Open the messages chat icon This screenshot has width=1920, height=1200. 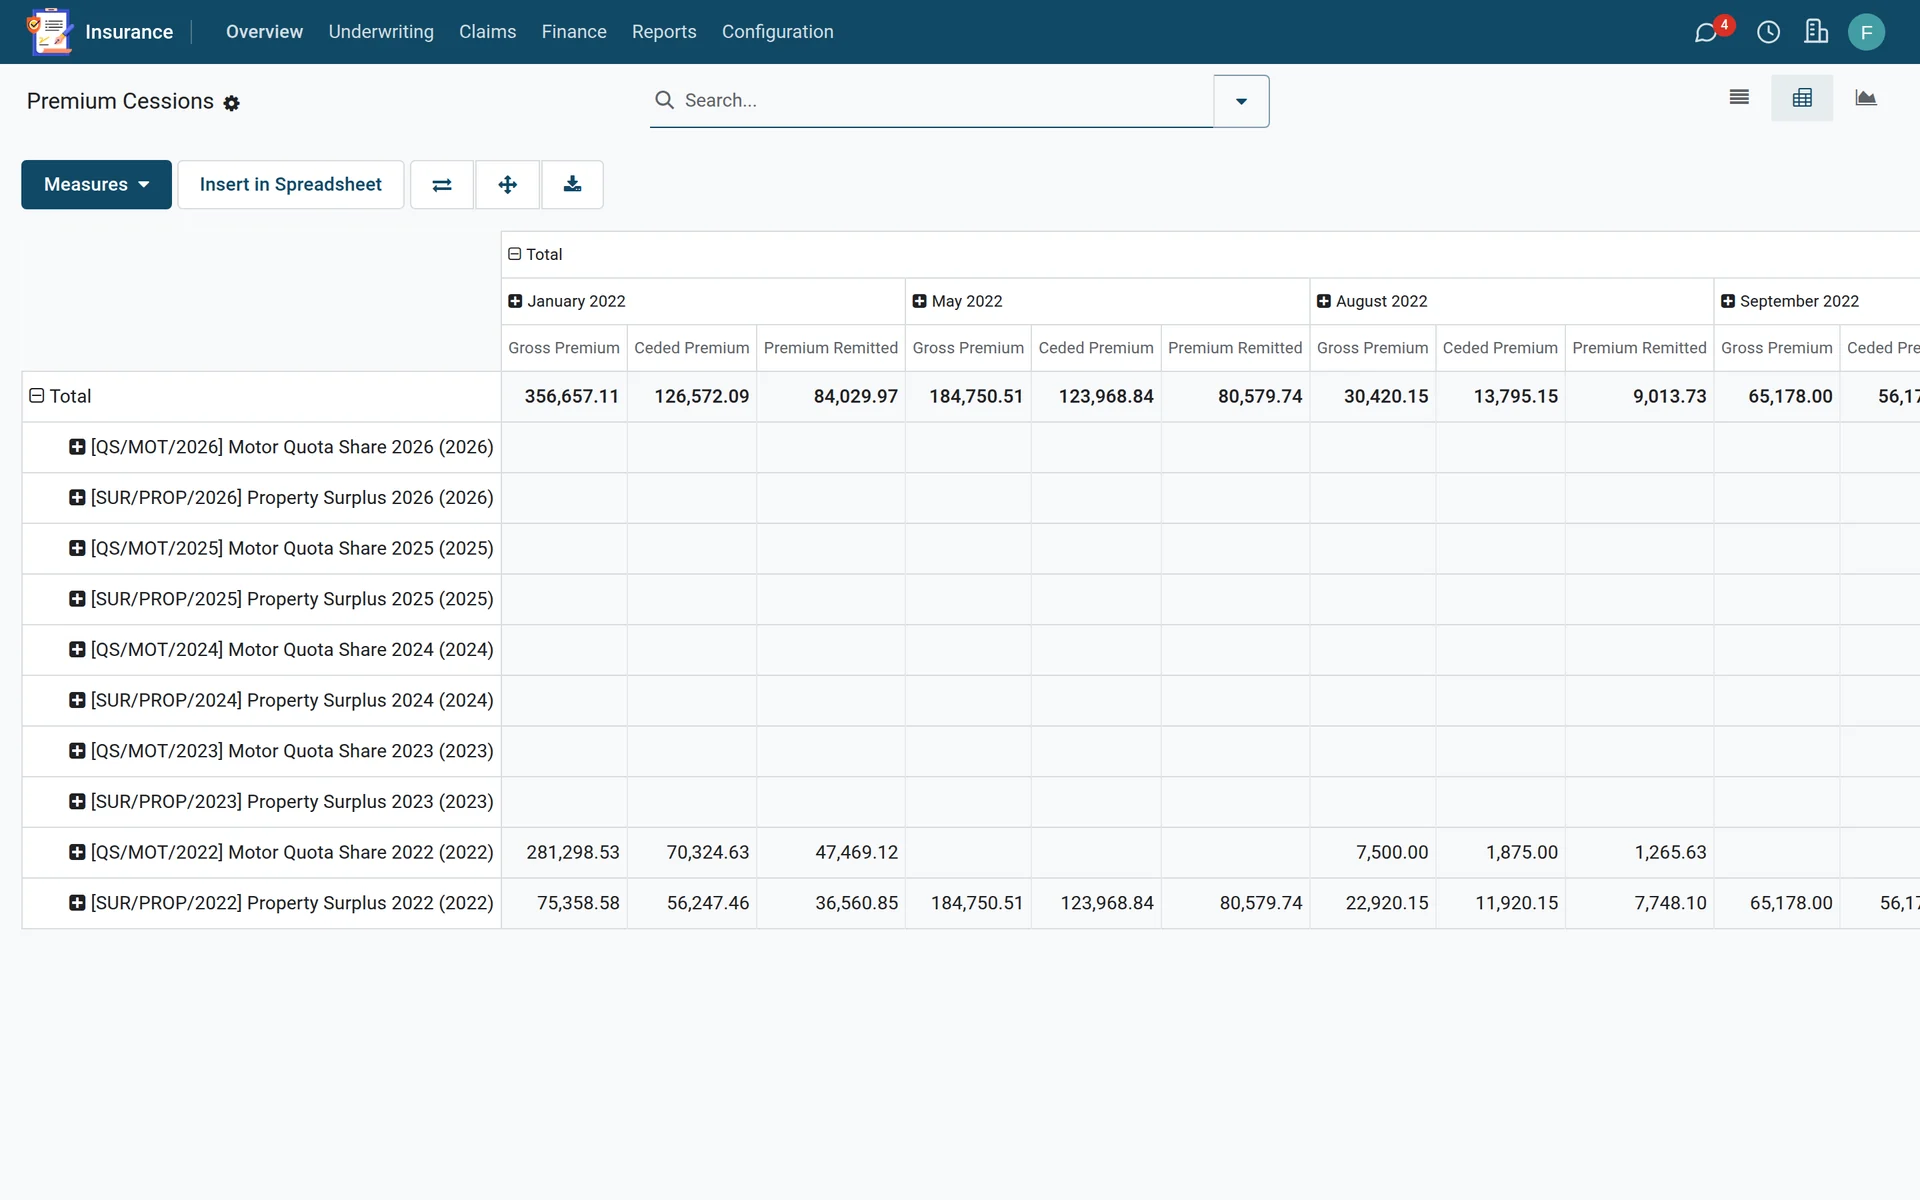(x=1706, y=32)
